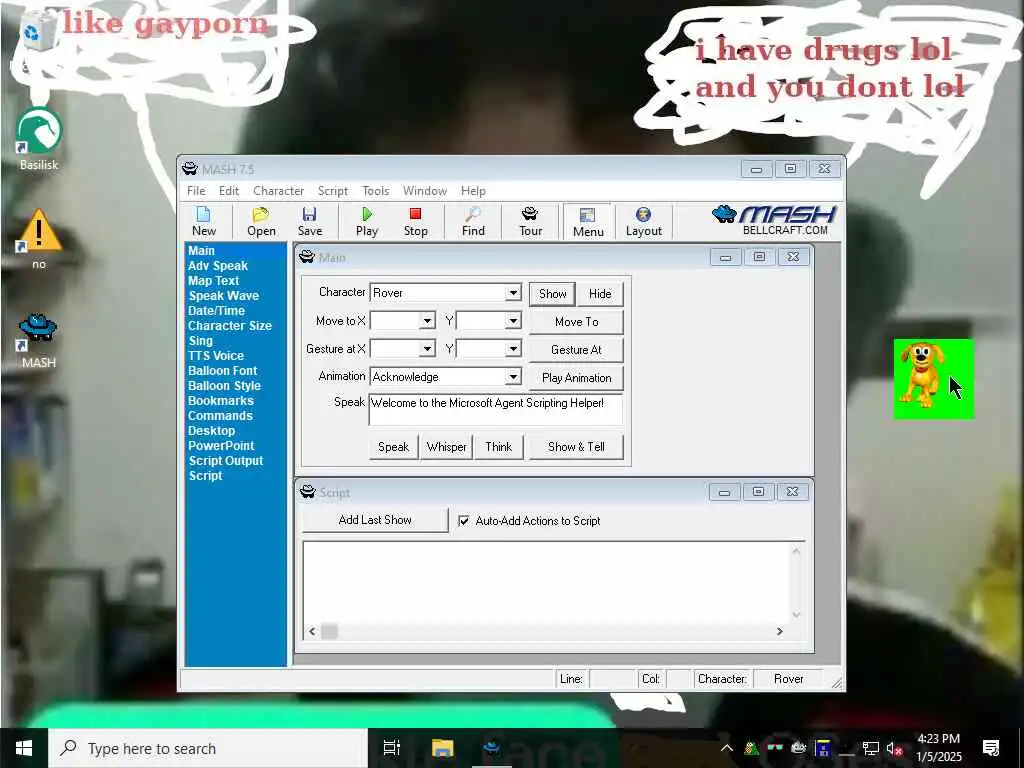Expand the Character dropdown showing Rover
This screenshot has height=768, width=1024.
pyautogui.click(x=513, y=293)
